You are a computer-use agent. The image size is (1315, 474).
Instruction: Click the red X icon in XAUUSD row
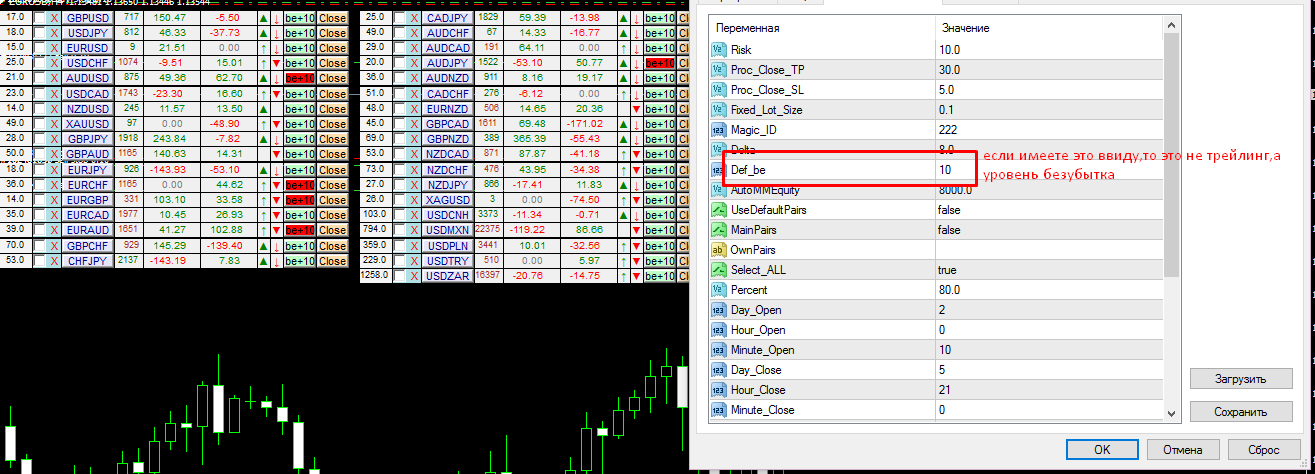(x=52, y=123)
